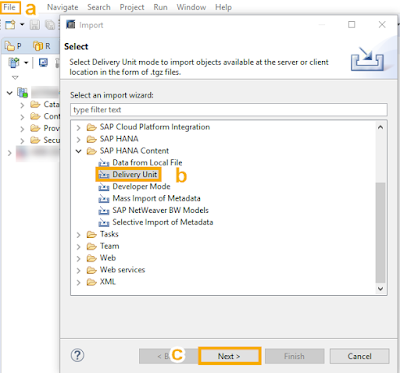Screen dimensions: 400x373
Task: Close the Import dialog
Action: [x=382, y=25]
